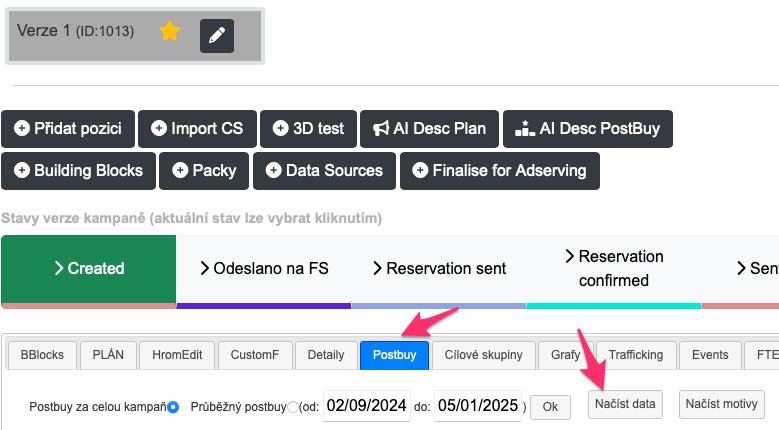Run the 3D test

tap(308, 129)
